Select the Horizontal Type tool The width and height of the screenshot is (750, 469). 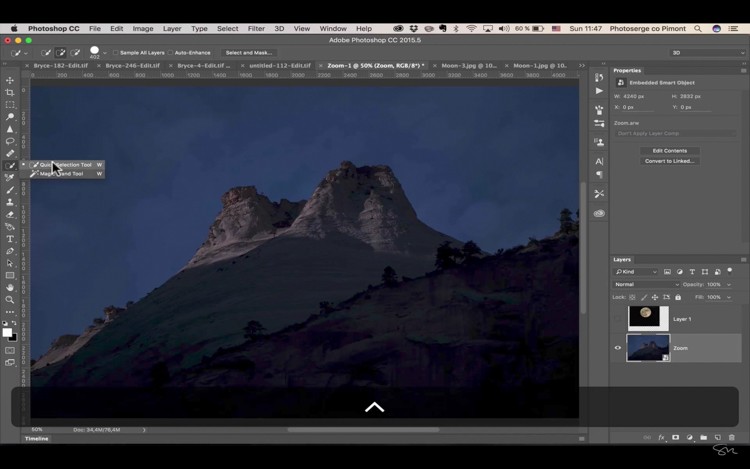[x=10, y=239]
